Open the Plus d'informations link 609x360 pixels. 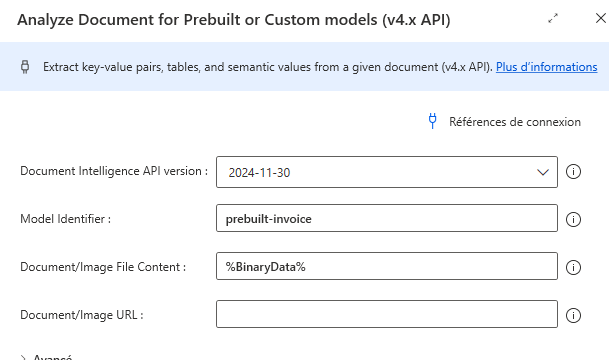coord(546,67)
